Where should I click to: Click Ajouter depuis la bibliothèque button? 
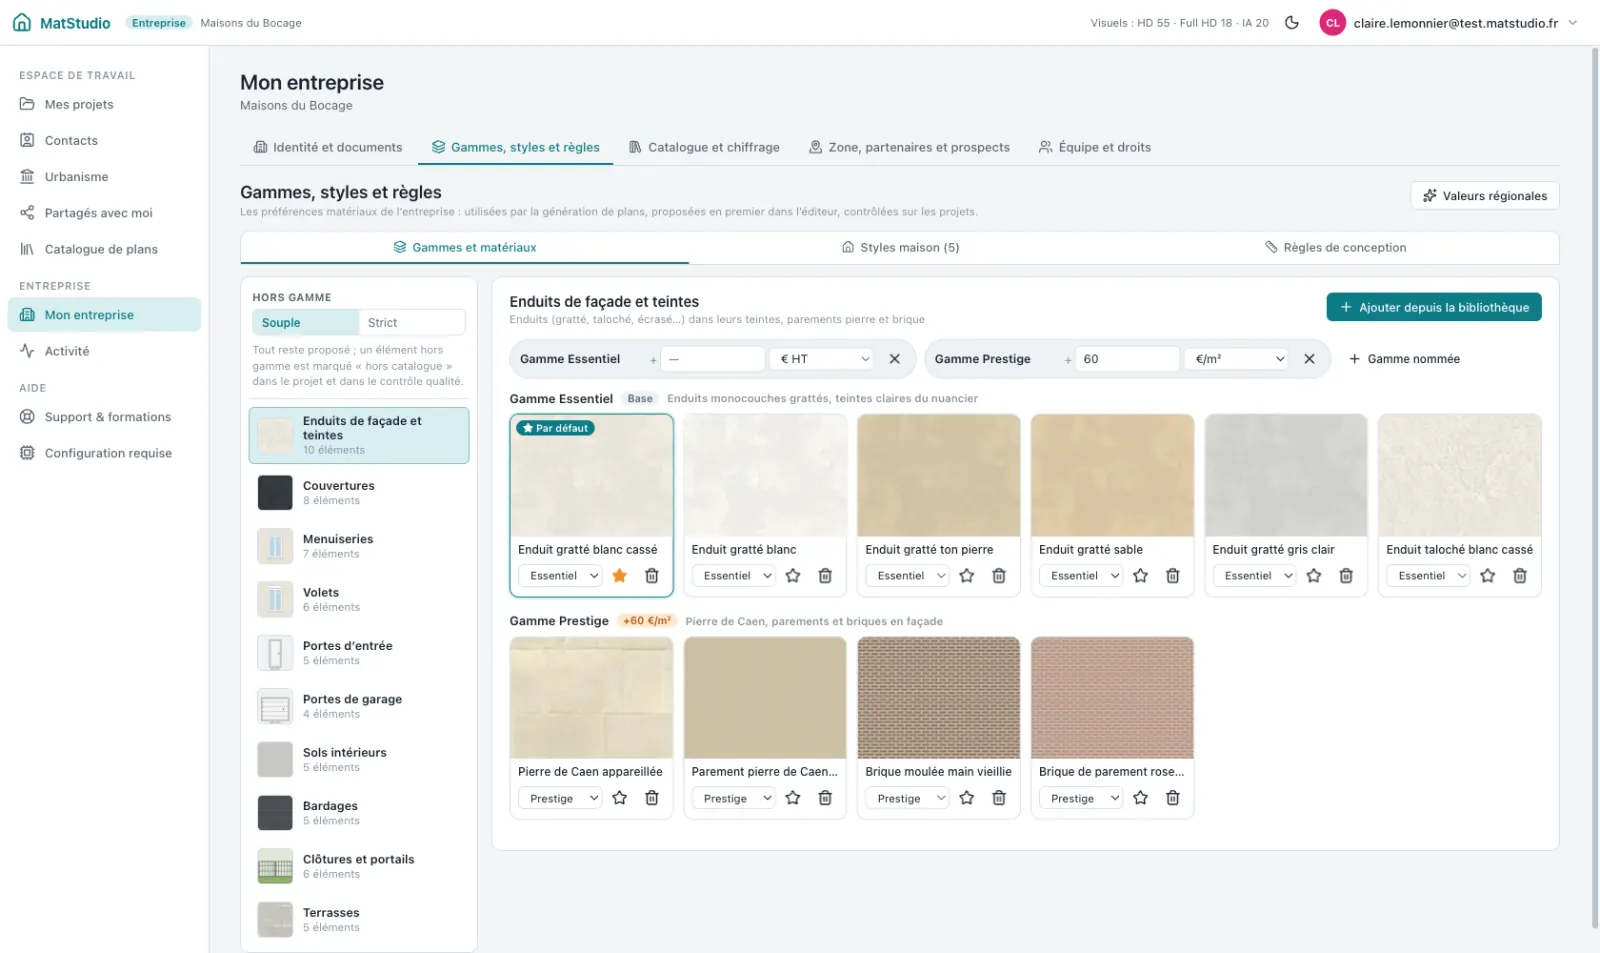(1434, 307)
